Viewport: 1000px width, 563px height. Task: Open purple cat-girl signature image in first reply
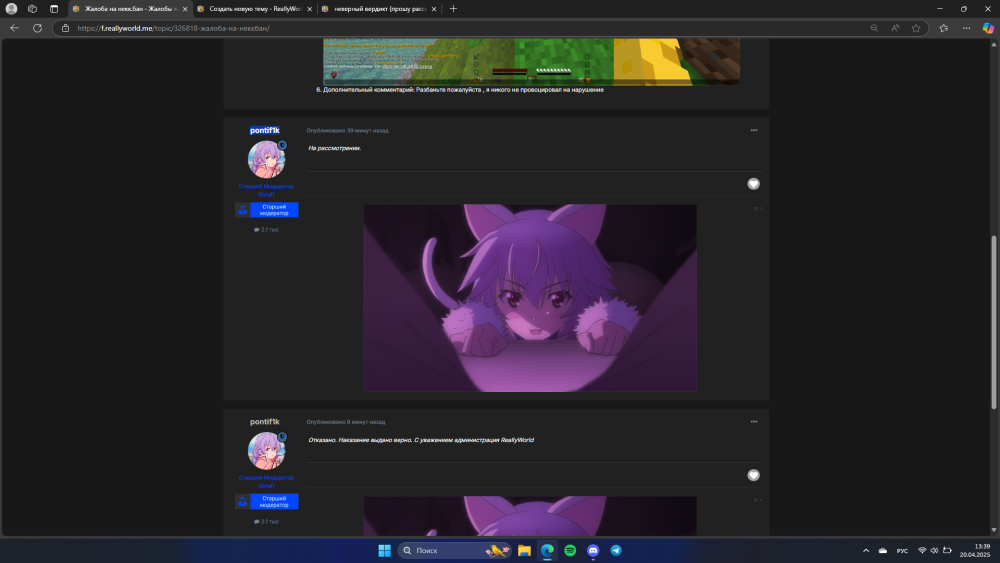(x=530, y=298)
